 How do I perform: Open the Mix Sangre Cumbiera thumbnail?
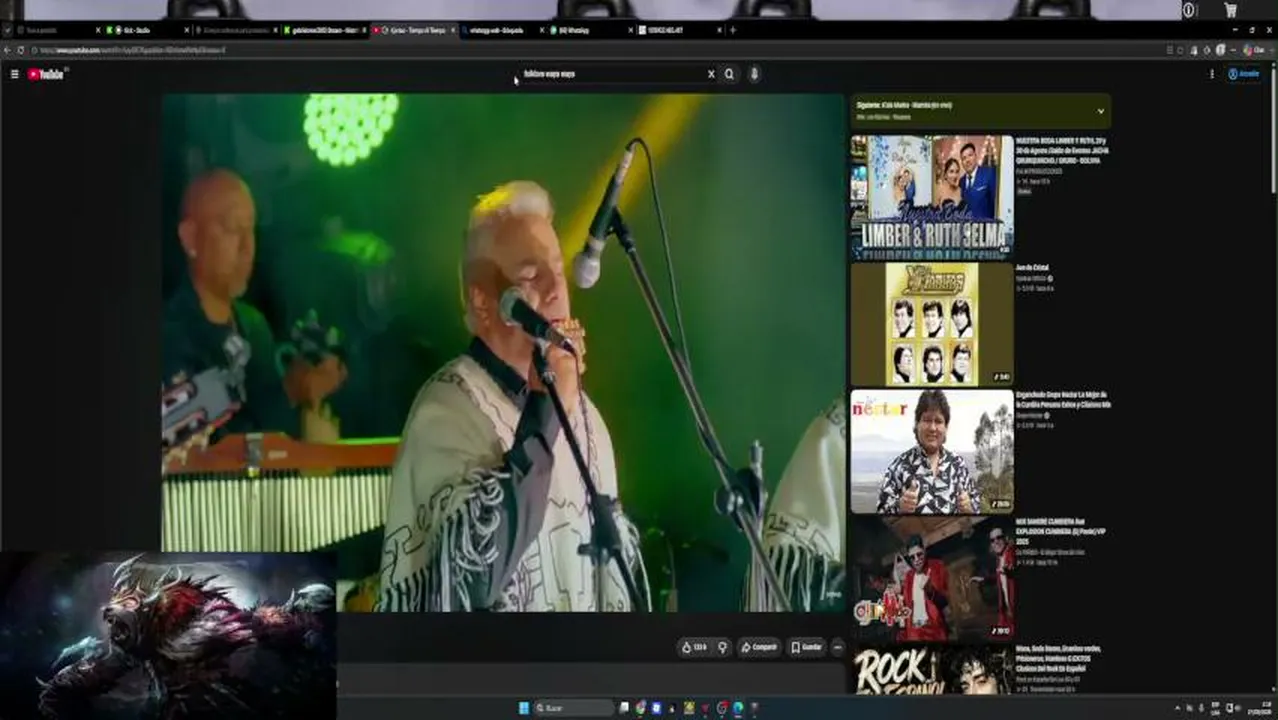931,579
